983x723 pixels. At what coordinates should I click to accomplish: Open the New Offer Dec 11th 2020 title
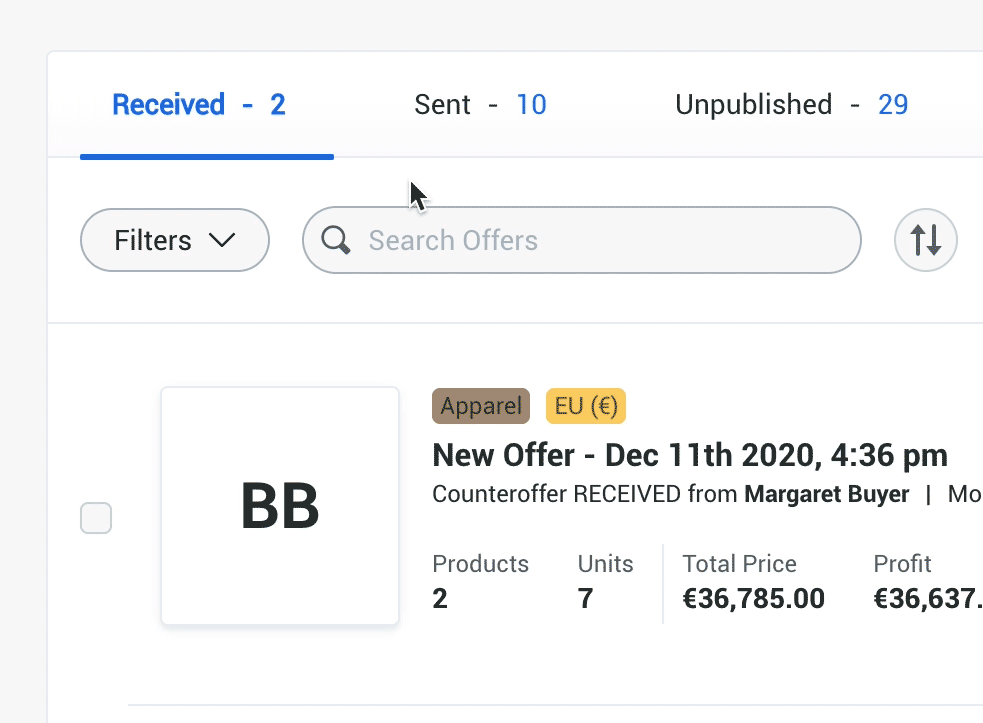689,456
